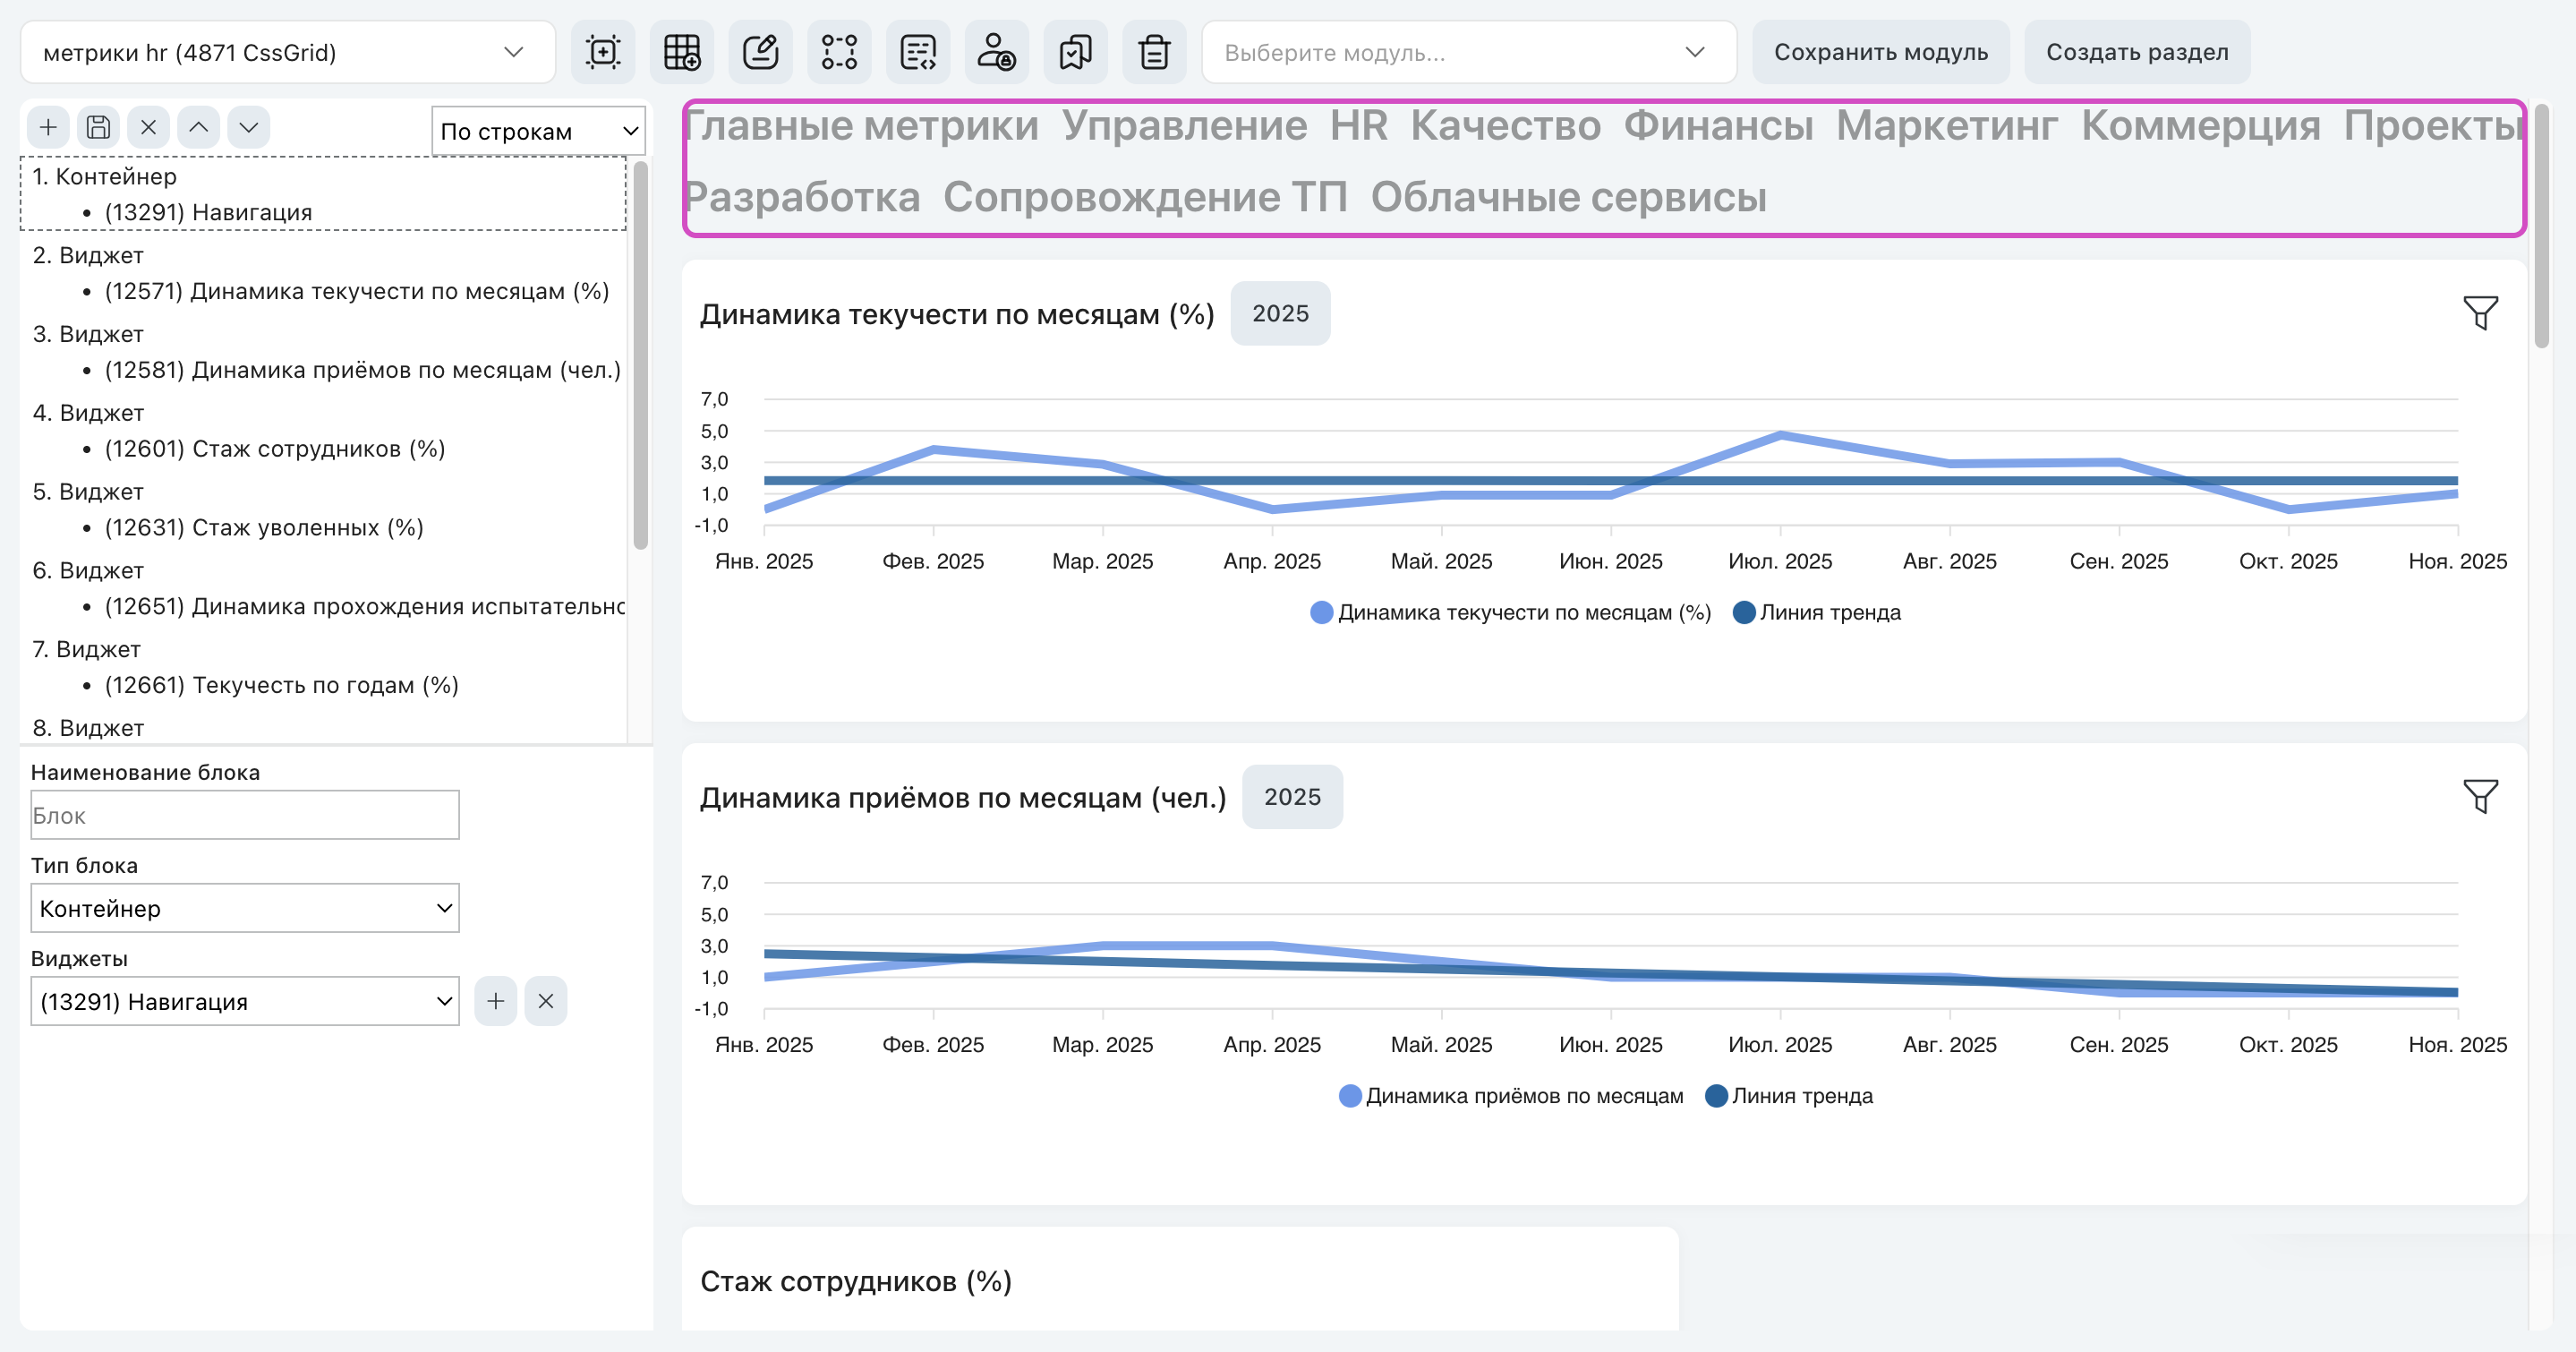The width and height of the screenshot is (2576, 1352).
Task: Move block up with the up arrow
Action: [199, 127]
